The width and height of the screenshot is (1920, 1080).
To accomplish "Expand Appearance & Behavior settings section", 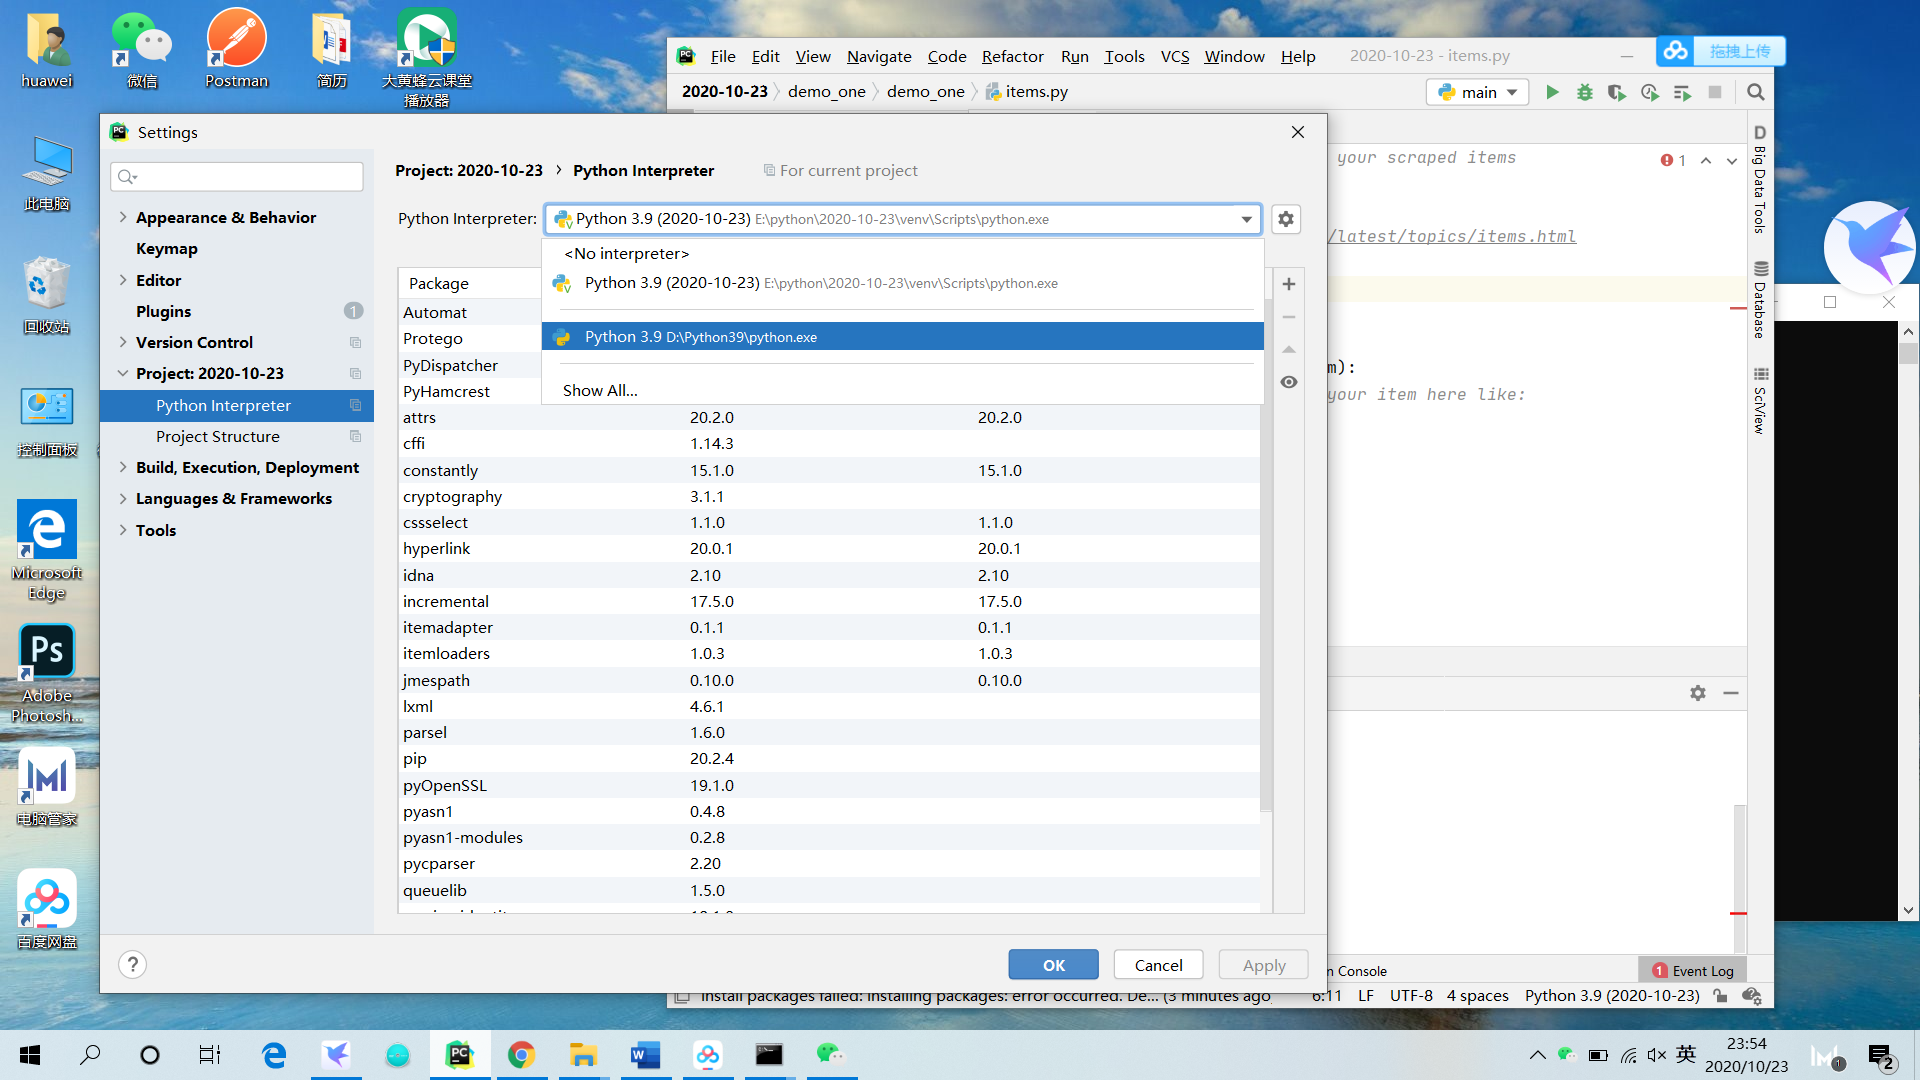I will 123,217.
